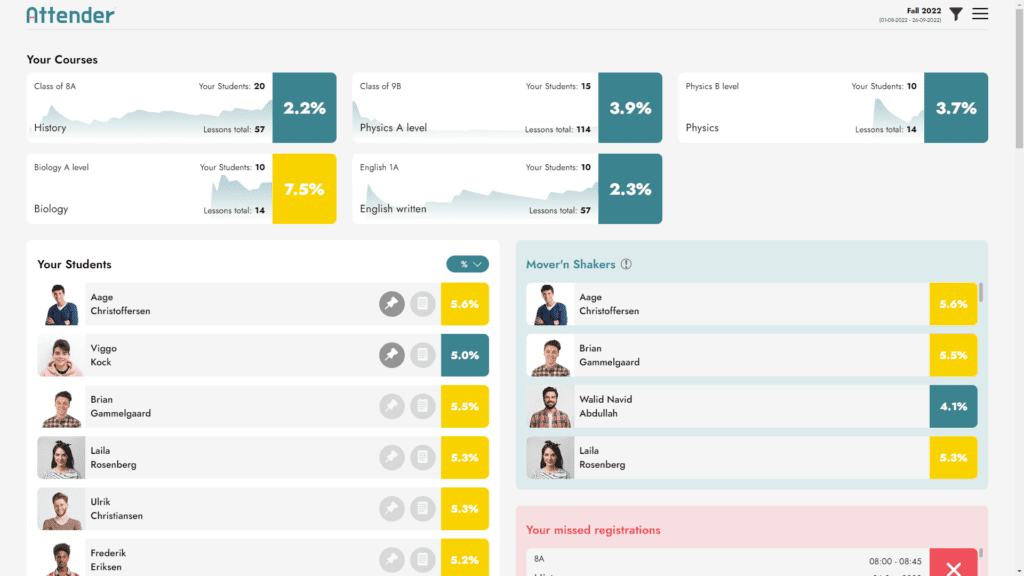Viewport: 1024px width, 576px height.
Task: Open the Class of 8A History course
Action: [x=150, y=107]
